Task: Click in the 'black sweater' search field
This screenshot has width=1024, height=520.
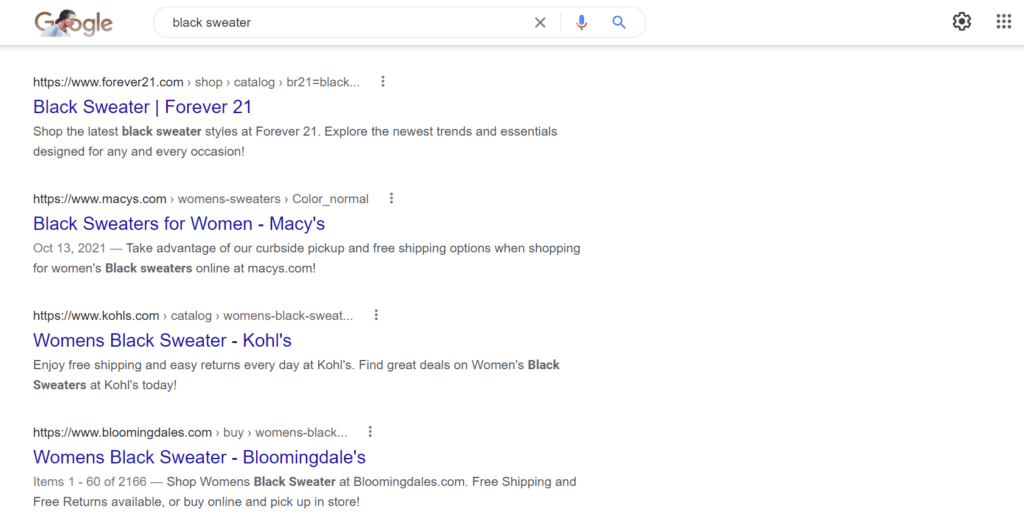Action: [340, 22]
